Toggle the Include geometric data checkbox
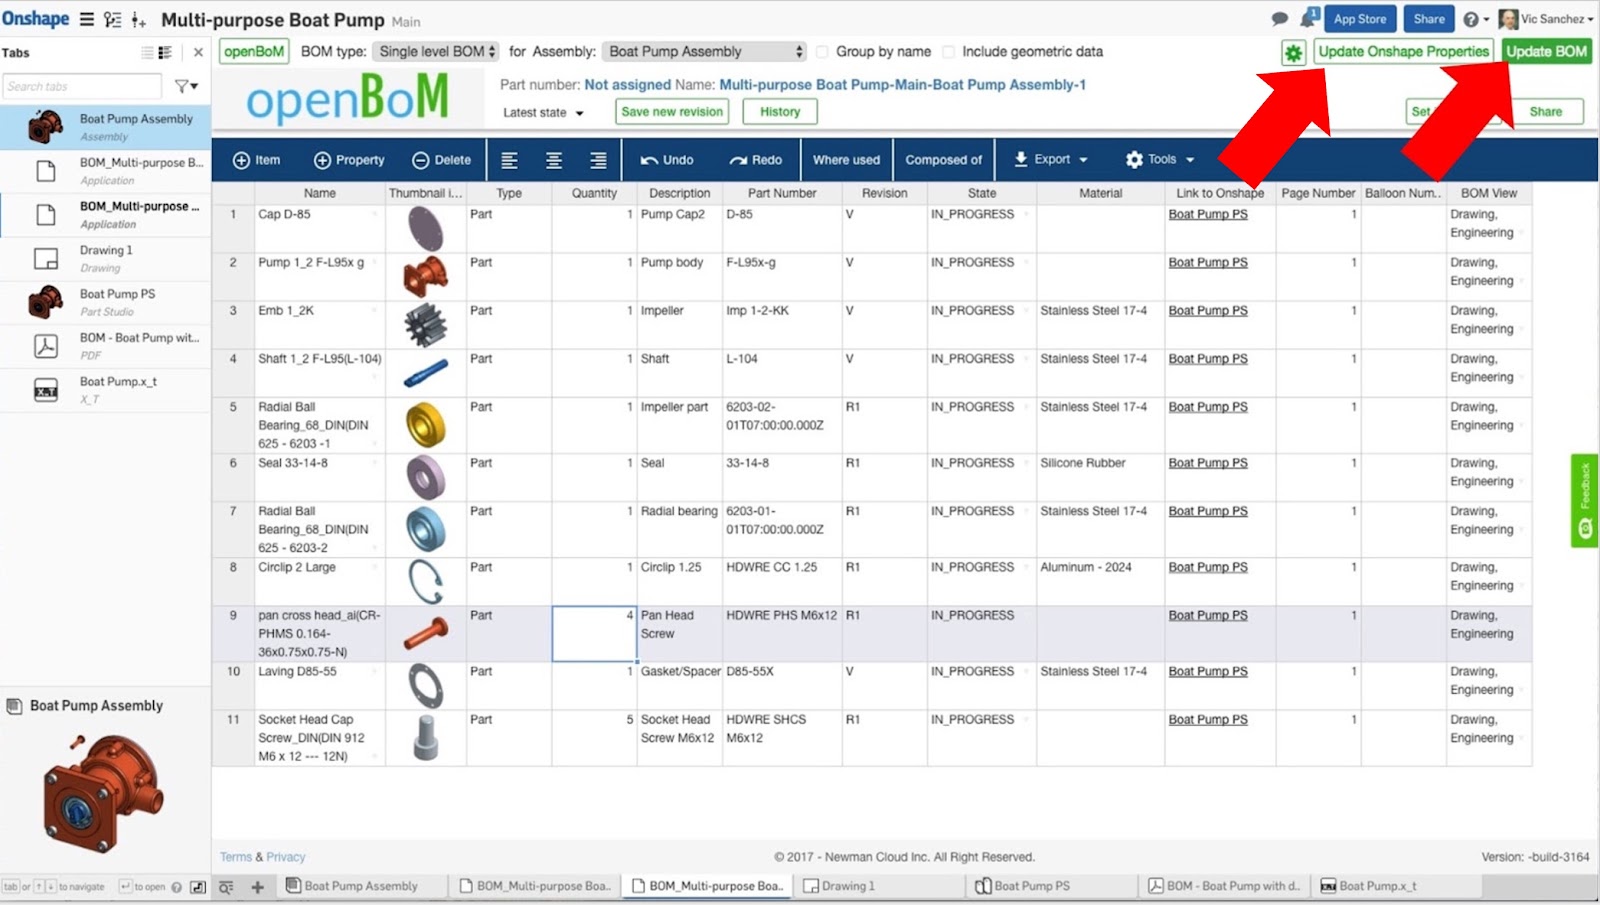 (948, 52)
